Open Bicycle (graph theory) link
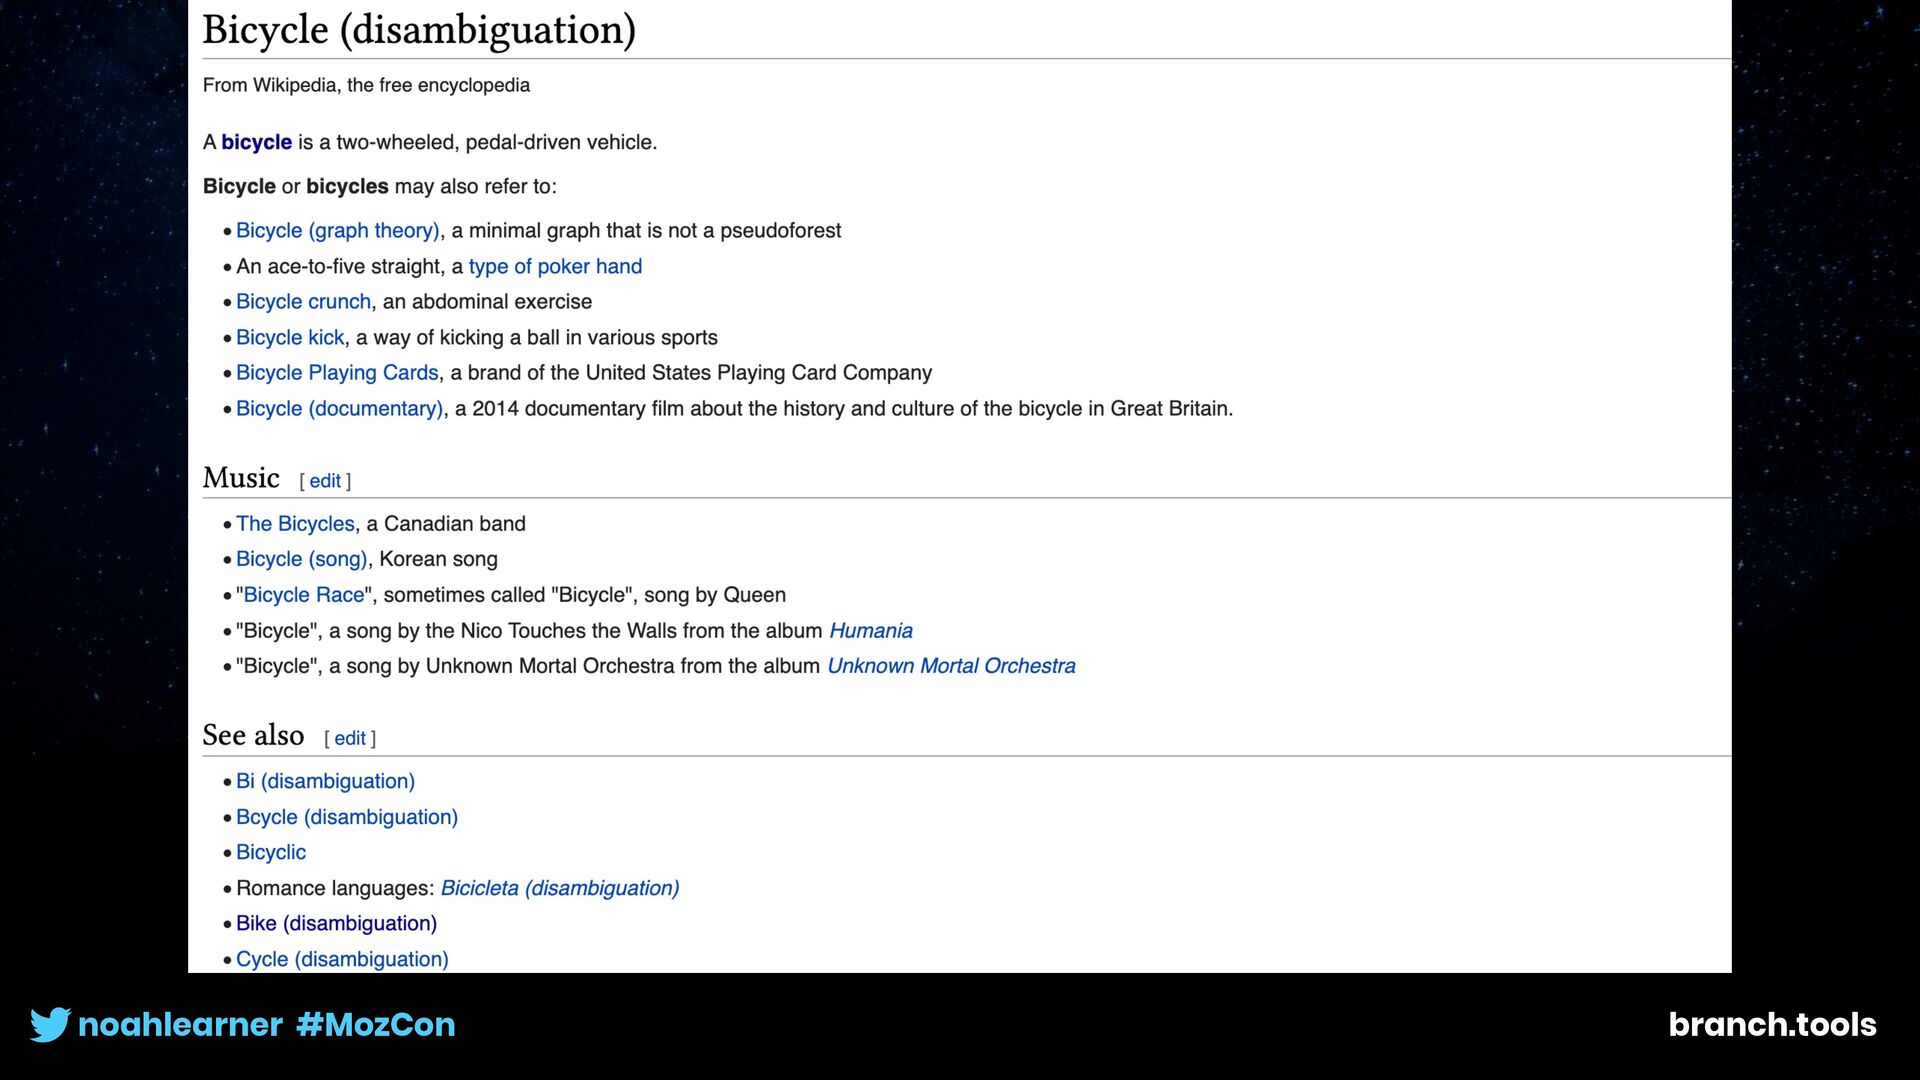1920x1080 pixels. [337, 231]
